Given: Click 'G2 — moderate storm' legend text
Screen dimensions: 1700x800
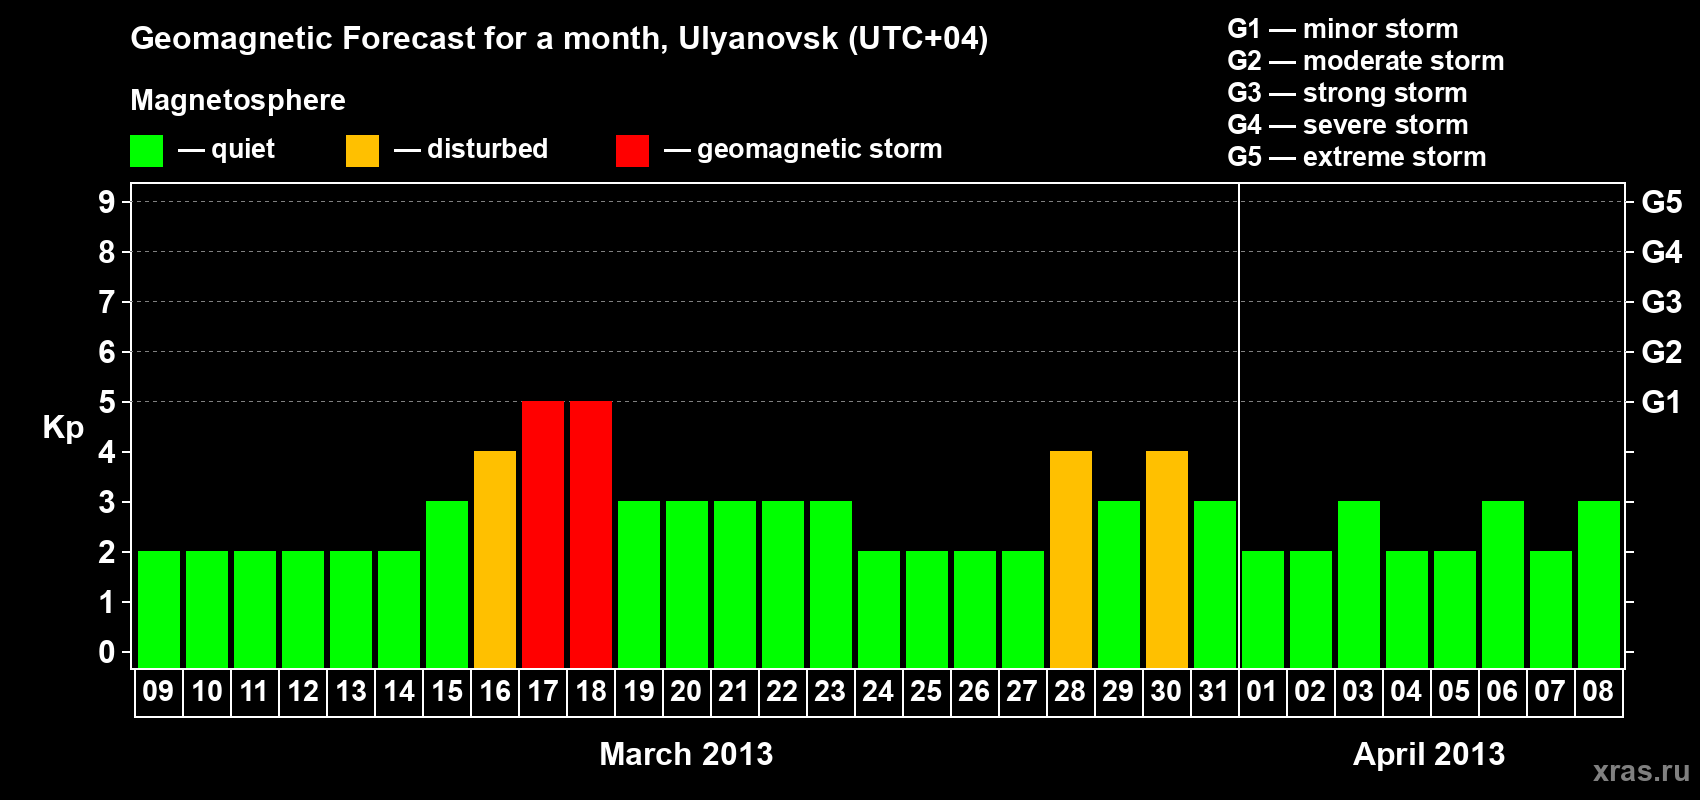Looking at the screenshot, I should [x=1366, y=61].
